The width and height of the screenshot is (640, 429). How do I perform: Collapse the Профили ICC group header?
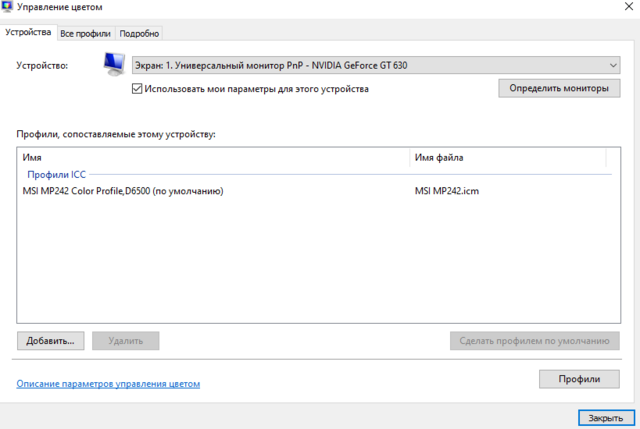[x=57, y=174]
